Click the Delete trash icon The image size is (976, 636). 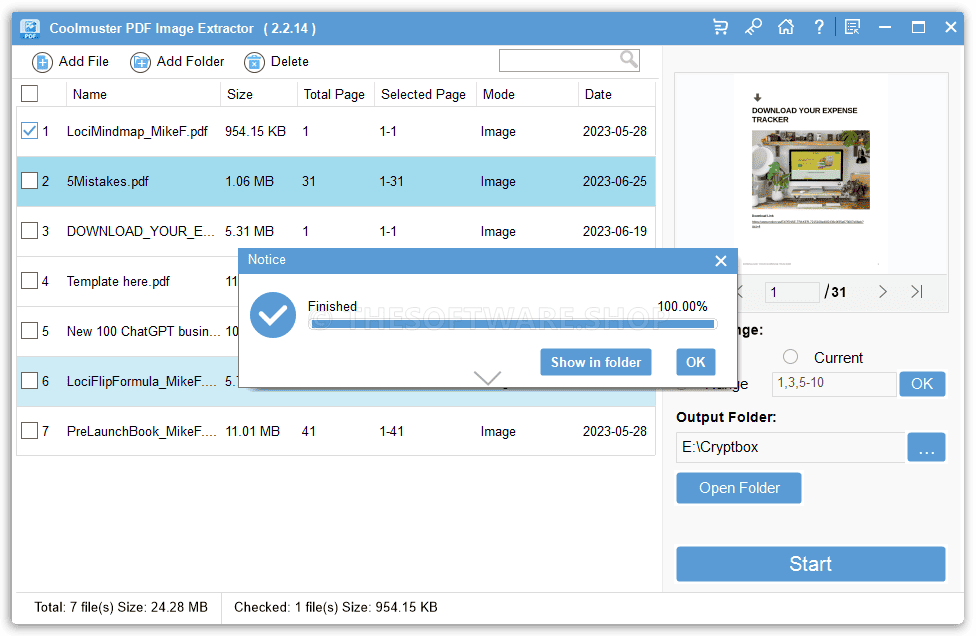(x=254, y=62)
